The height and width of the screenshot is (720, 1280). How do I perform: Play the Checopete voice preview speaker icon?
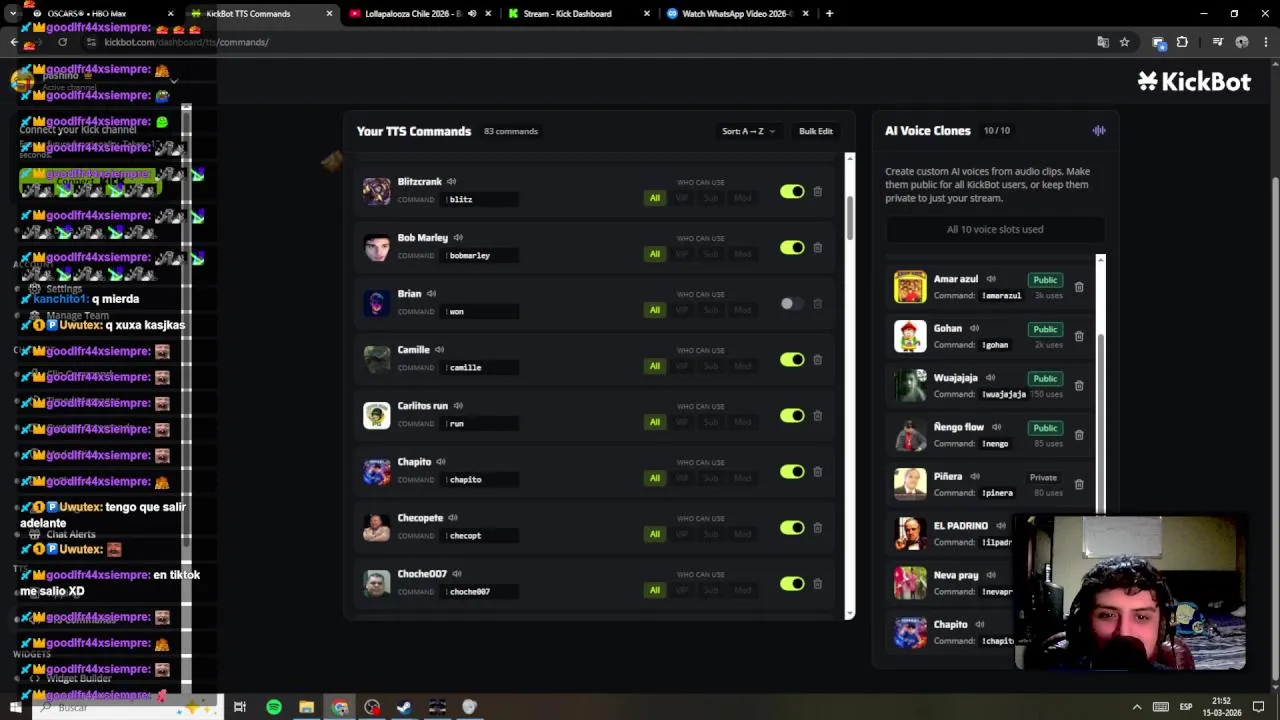click(453, 518)
